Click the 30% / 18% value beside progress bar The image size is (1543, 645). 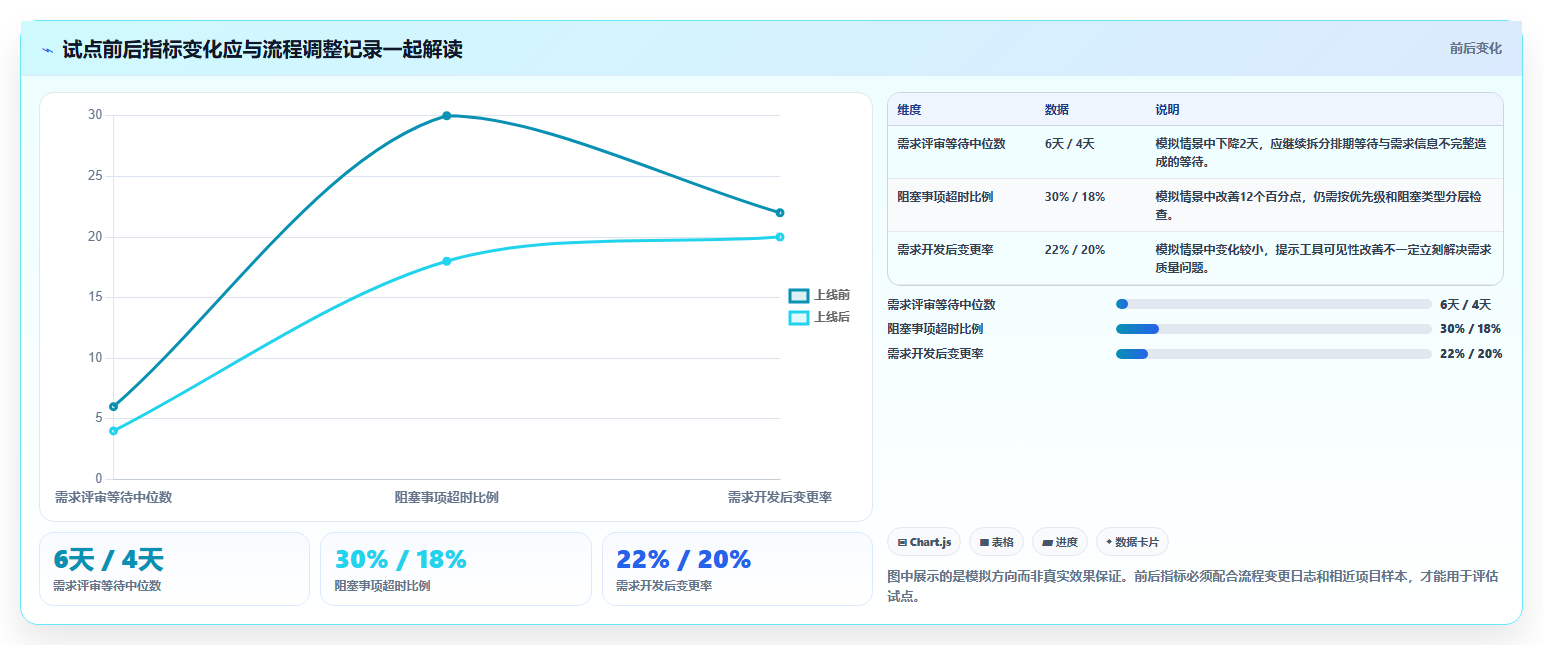pyautogui.click(x=1470, y=329)
